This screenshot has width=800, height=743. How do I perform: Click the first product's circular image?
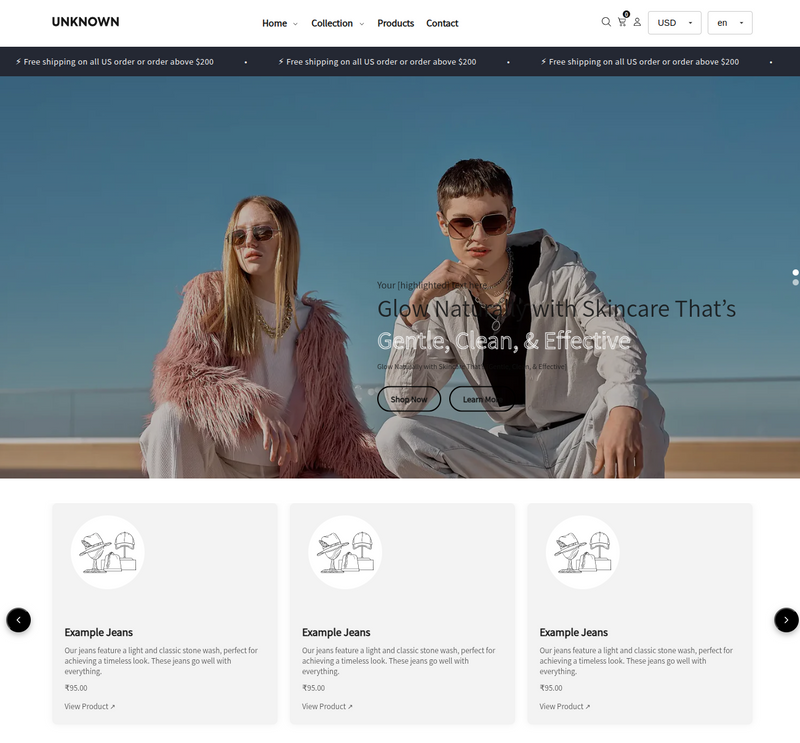107,552
